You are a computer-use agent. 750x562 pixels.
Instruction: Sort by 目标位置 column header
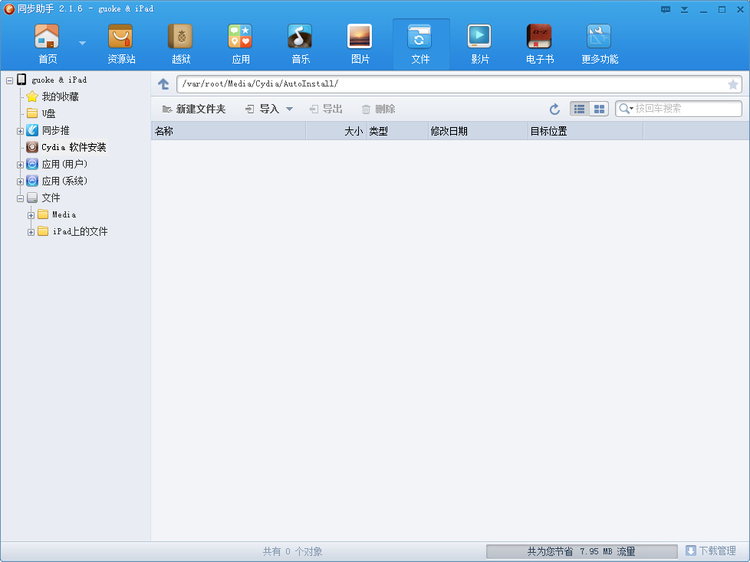click(585, 131)
